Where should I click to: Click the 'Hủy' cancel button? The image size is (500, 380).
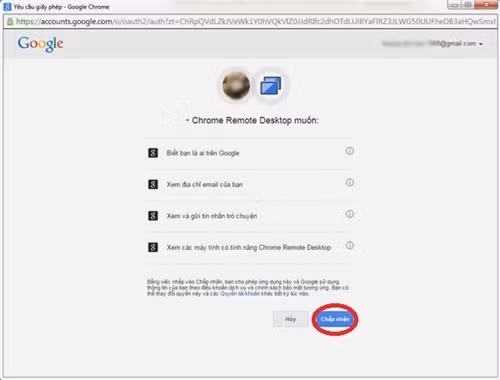pos(290,319)
